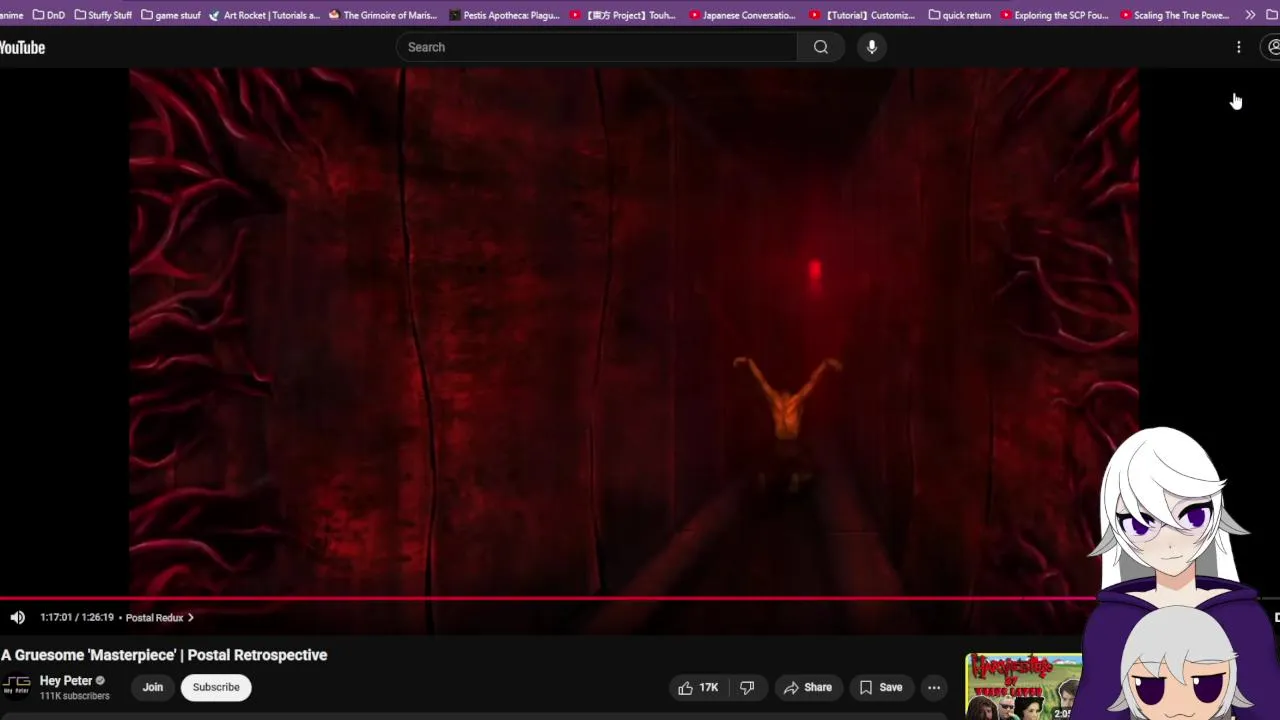1280x720 pixels.
Task: Share the Postal Retrospective video
Action: (x=808, y=687)
